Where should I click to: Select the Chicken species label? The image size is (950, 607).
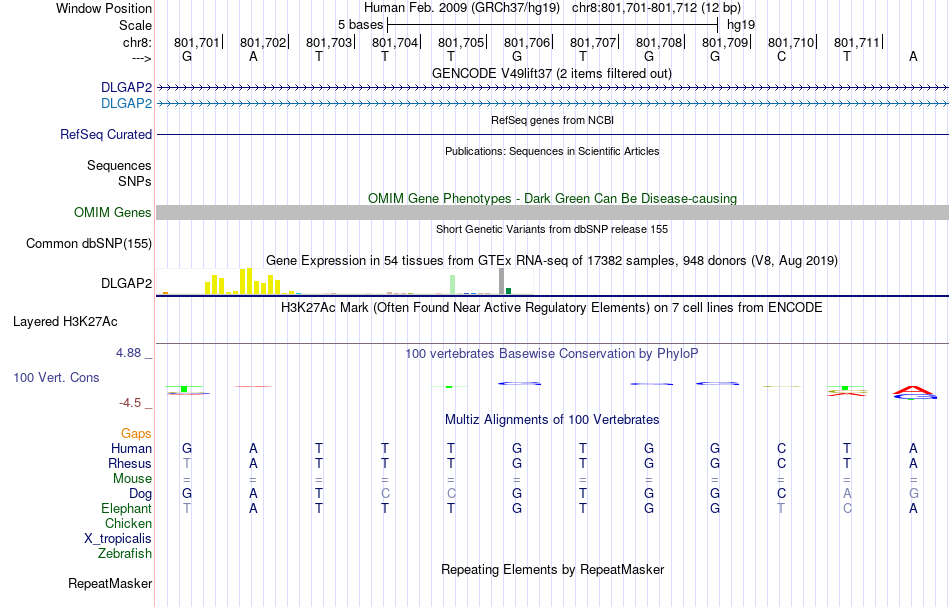(128, 523)
